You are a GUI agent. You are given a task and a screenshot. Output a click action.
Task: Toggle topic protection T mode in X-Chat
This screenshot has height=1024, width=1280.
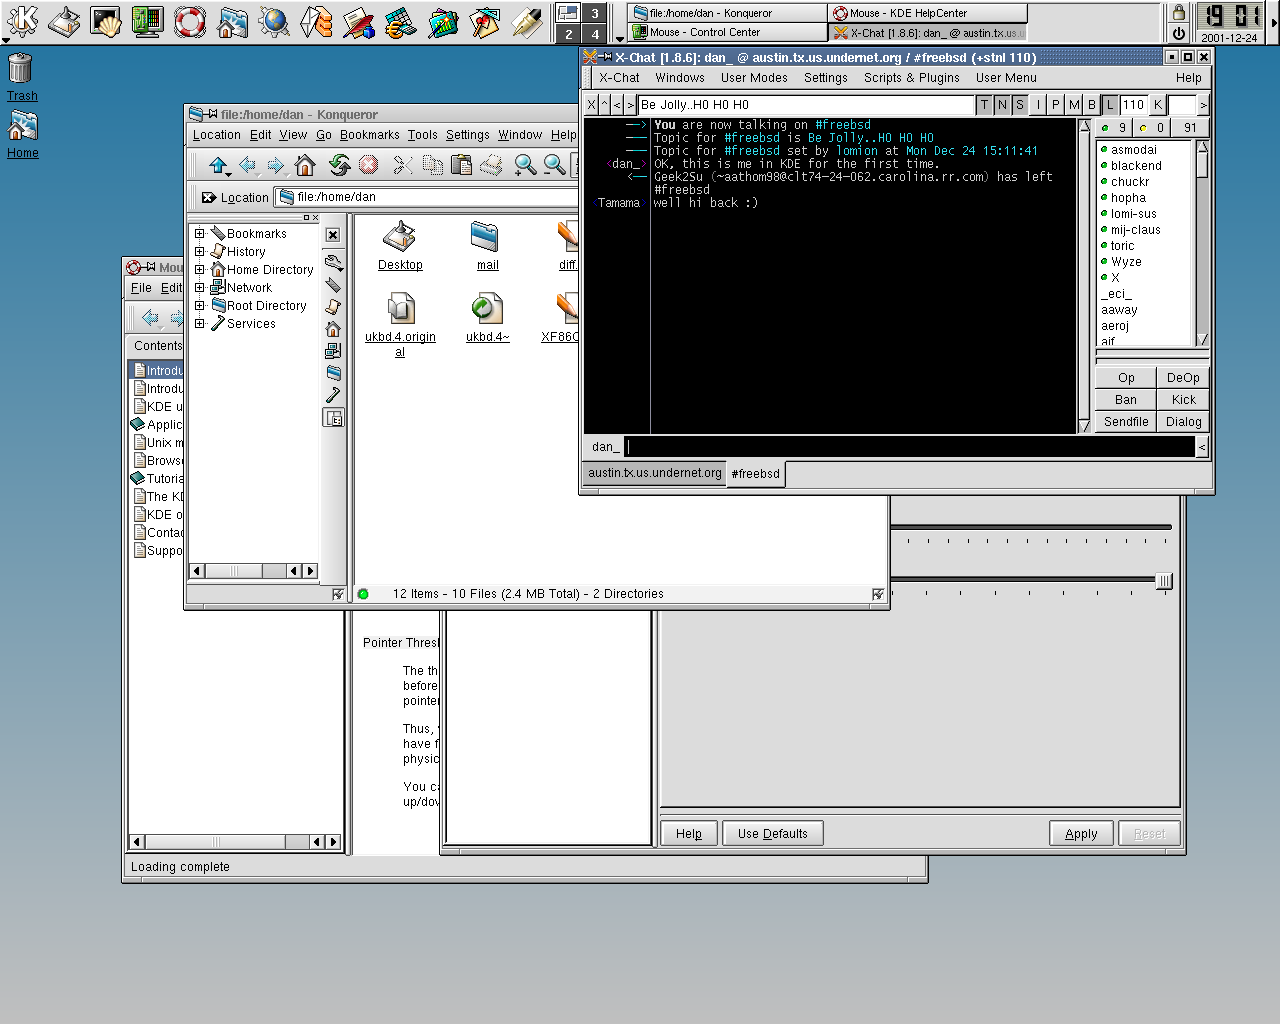coord(984,104)
